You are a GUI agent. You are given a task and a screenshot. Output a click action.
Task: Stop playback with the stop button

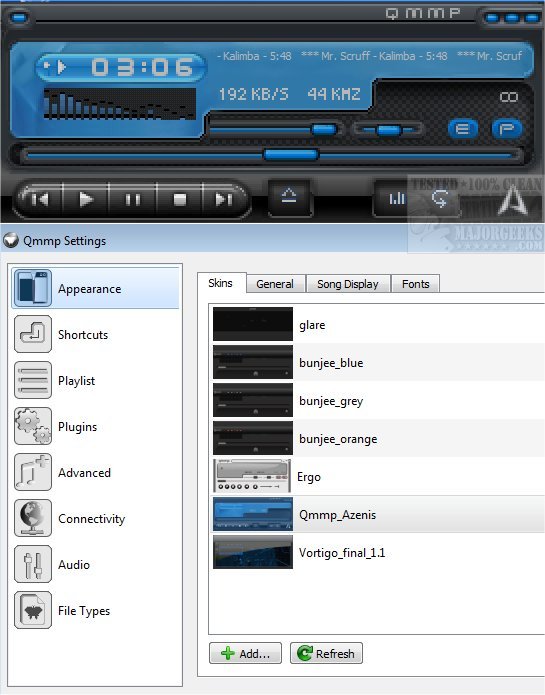[x=179, y=200]
